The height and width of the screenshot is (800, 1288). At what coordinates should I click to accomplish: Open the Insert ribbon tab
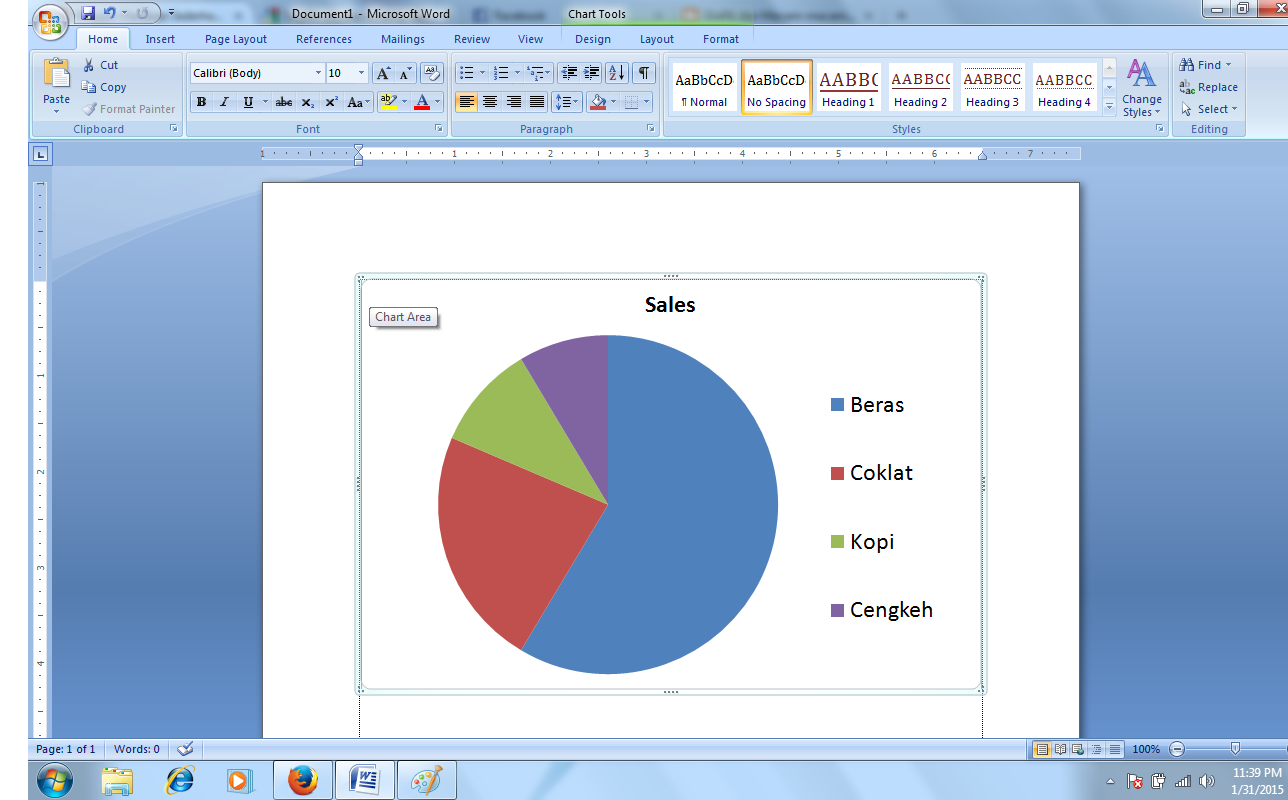coord(160,39)
